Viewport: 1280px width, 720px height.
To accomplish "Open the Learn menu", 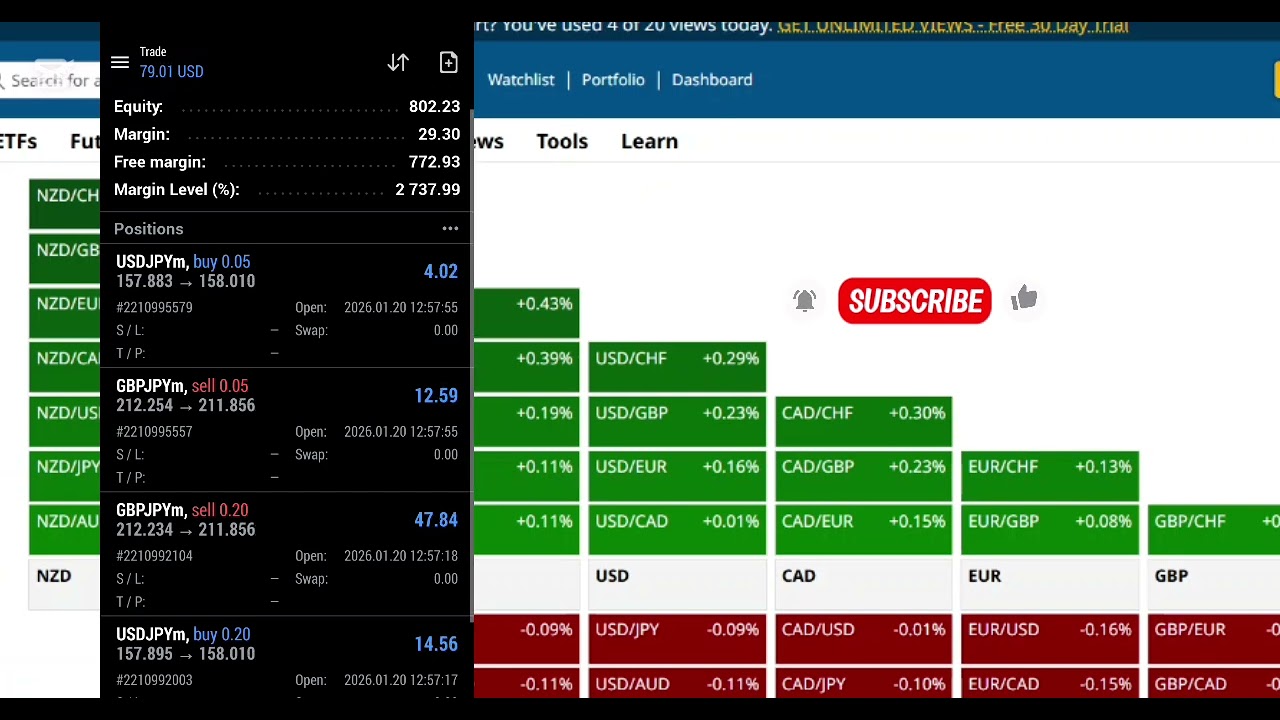I will pos(649,141).
